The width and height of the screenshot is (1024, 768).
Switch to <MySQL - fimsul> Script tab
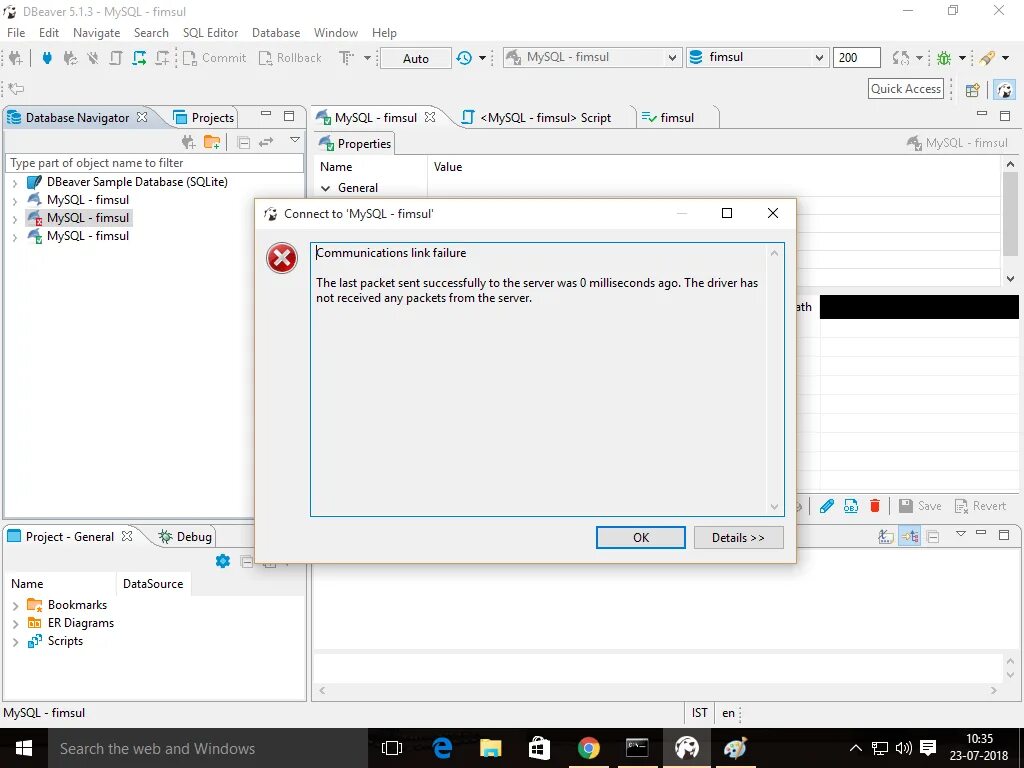tap(537, 118)
